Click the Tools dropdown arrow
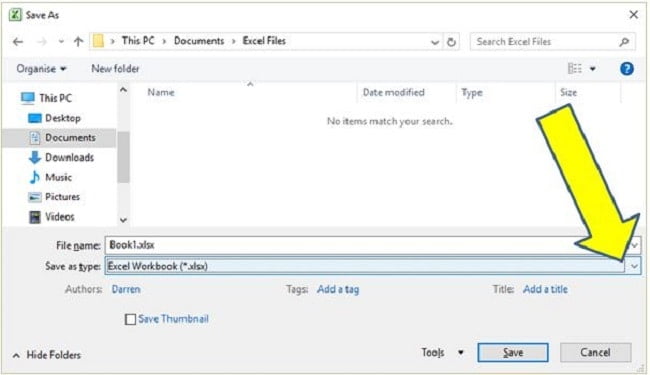This screenshot has height=375, width=650. coord(461,353)
